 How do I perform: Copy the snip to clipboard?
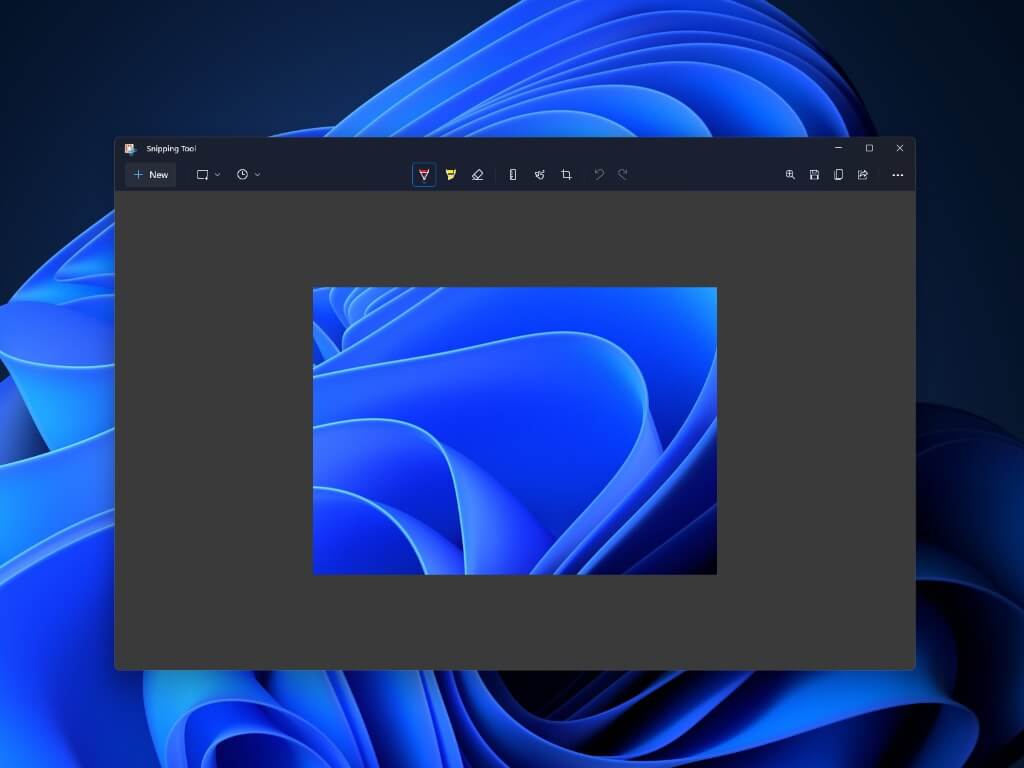pyautogui.click(x=838, y=175)
